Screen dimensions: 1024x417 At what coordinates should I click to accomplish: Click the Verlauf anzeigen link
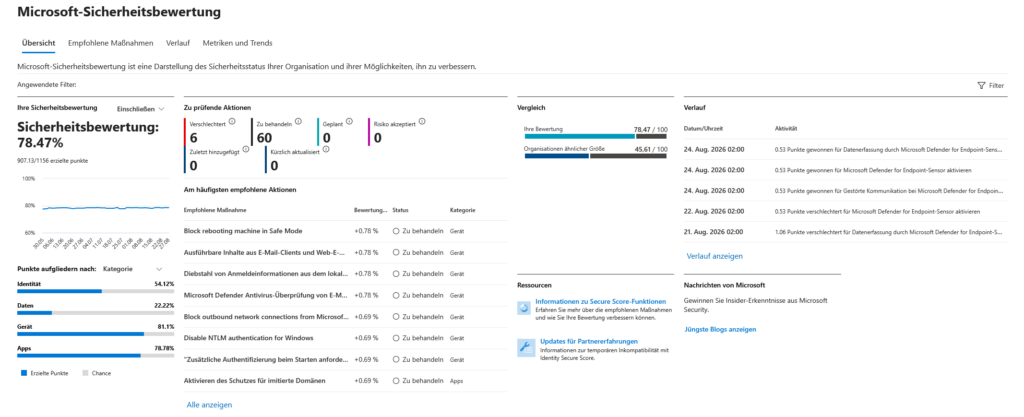coord(714,256)
